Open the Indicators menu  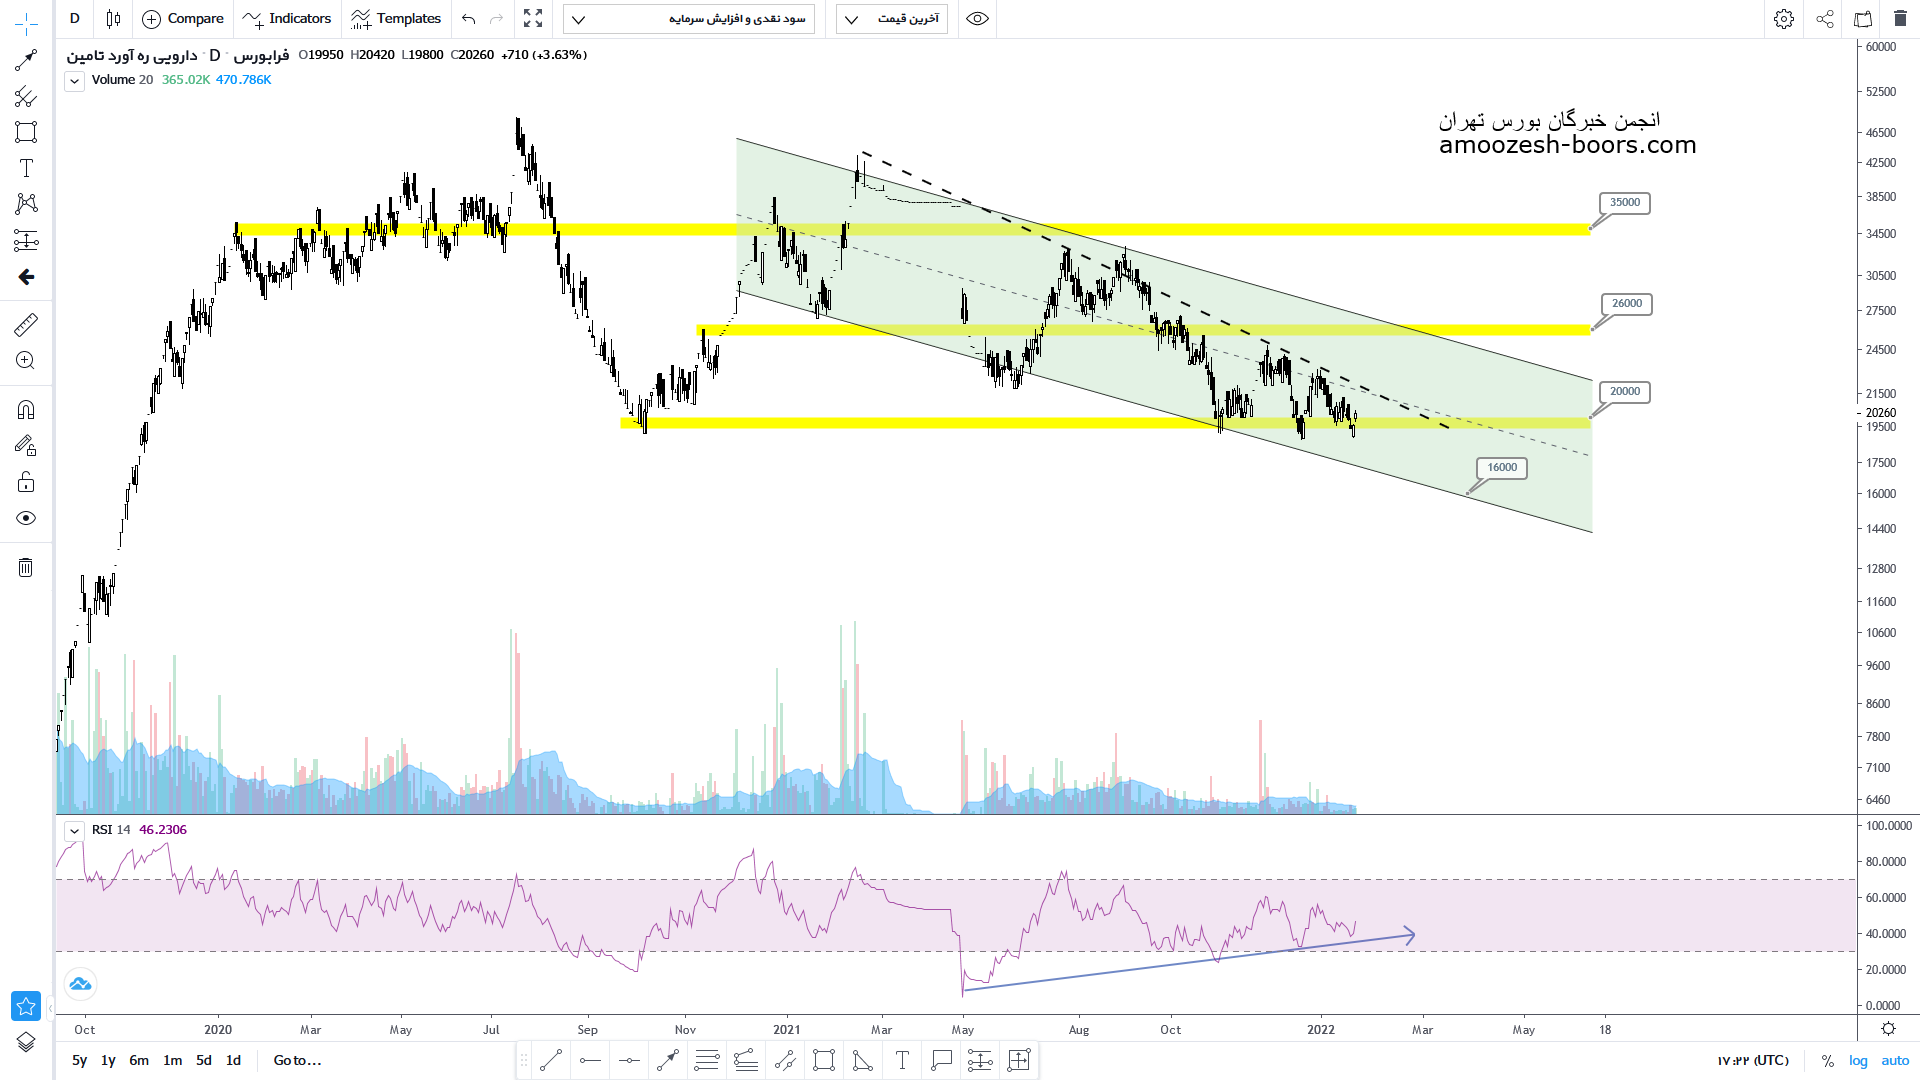coord(287,19)
